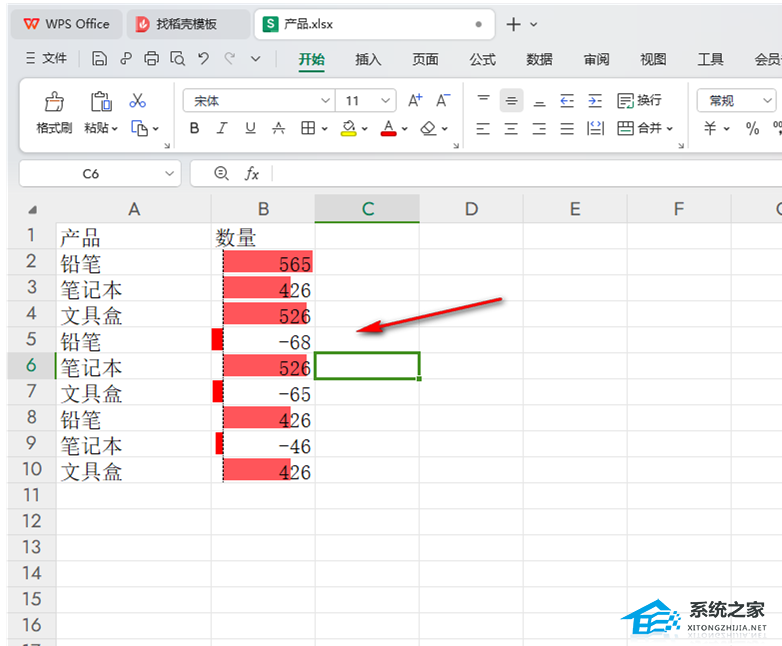Click the Print icon in quick access toolbar
782x646 pixels.
click(x=152, y=59)
